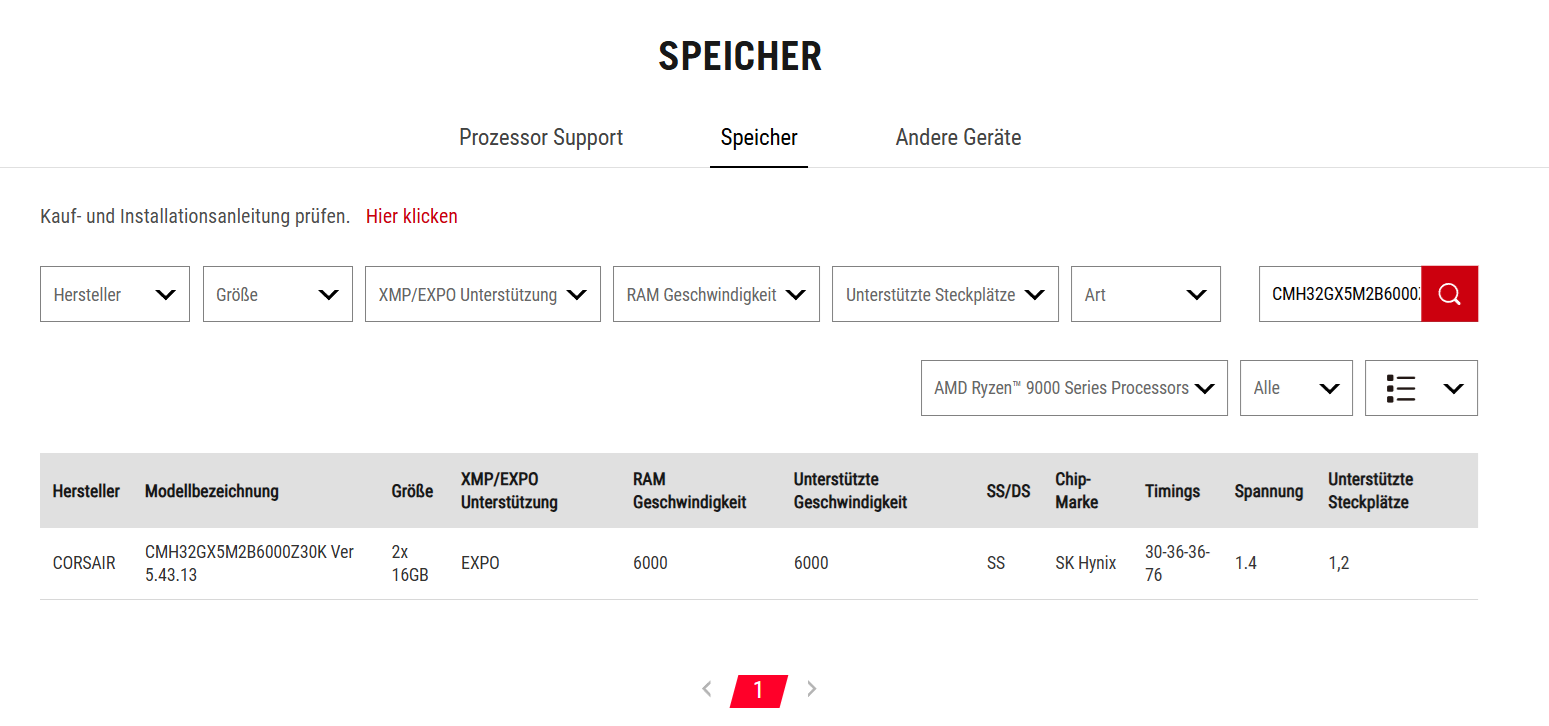Click the RAM Geschwindigkeit column header

click(x=689, y=490)
